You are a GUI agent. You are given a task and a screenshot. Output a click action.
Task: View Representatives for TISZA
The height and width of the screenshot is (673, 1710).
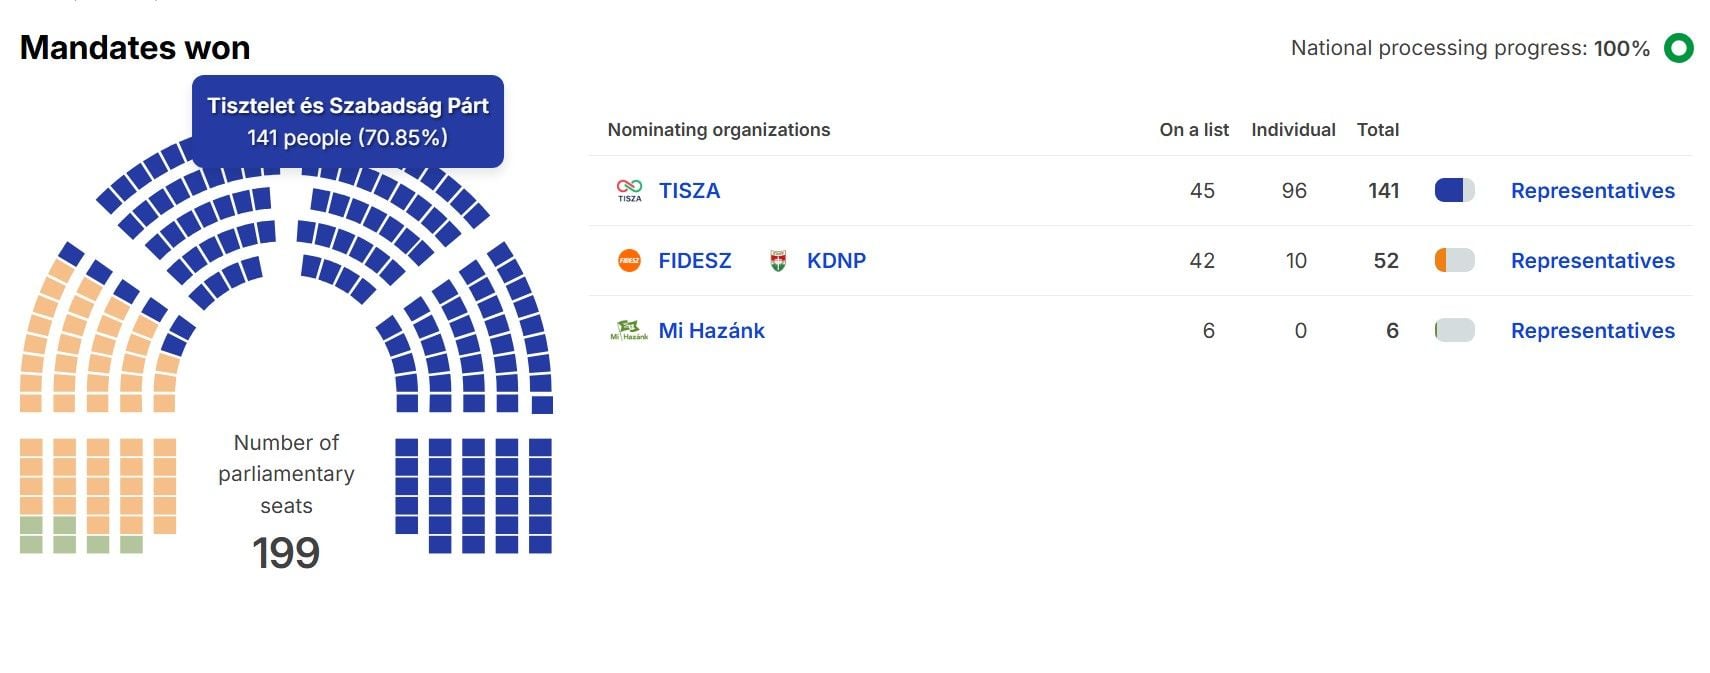(x=1592, y=191)
